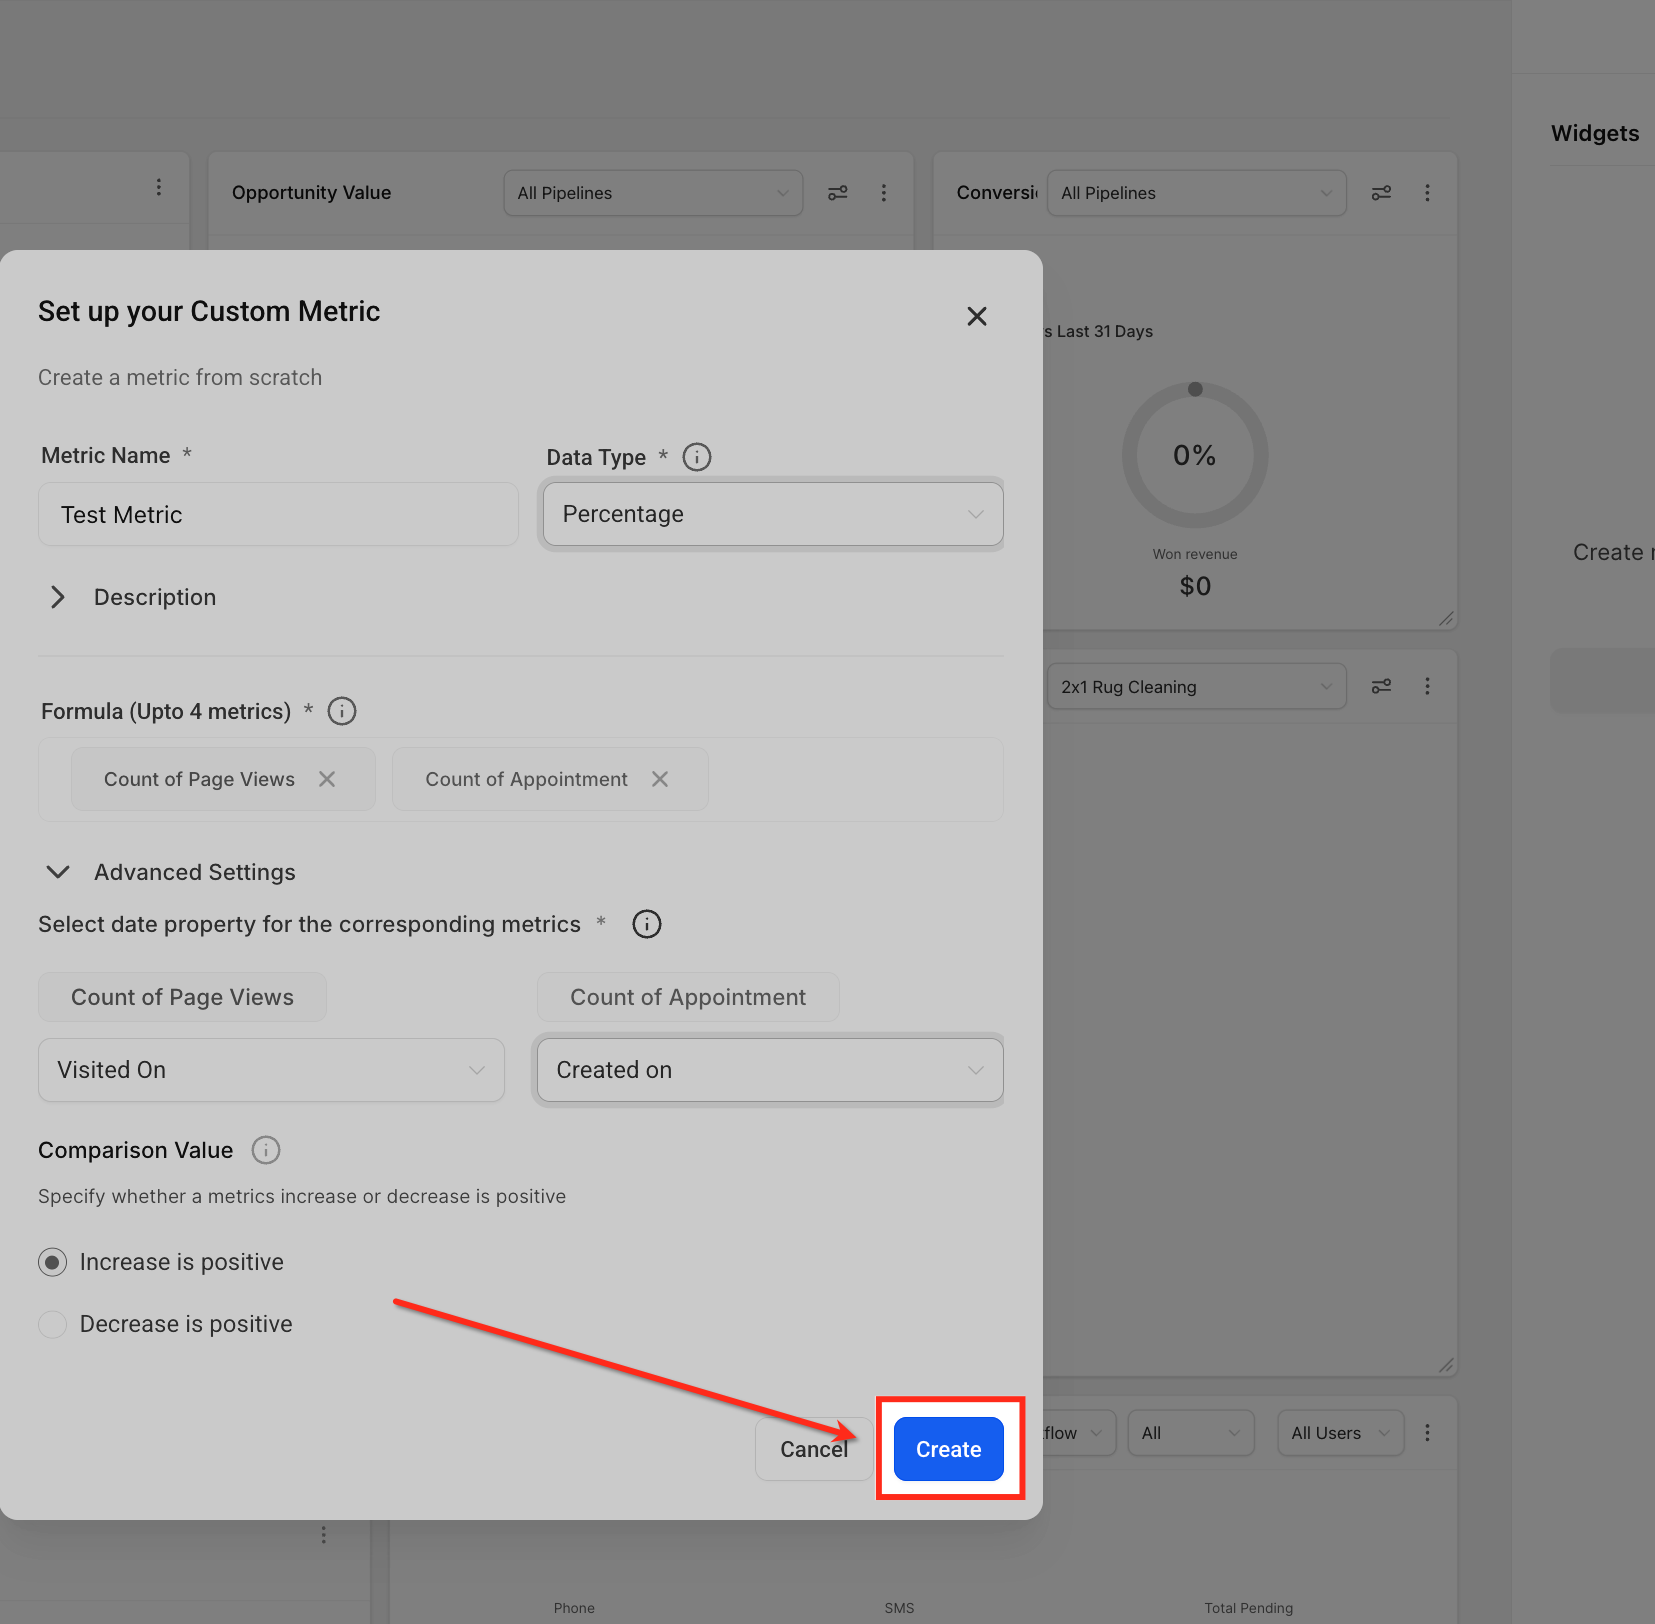Open filter settings icon beside 2x1 Rug Cleaning
Screen dimensions: 1655x1624
click(1381, 686)
